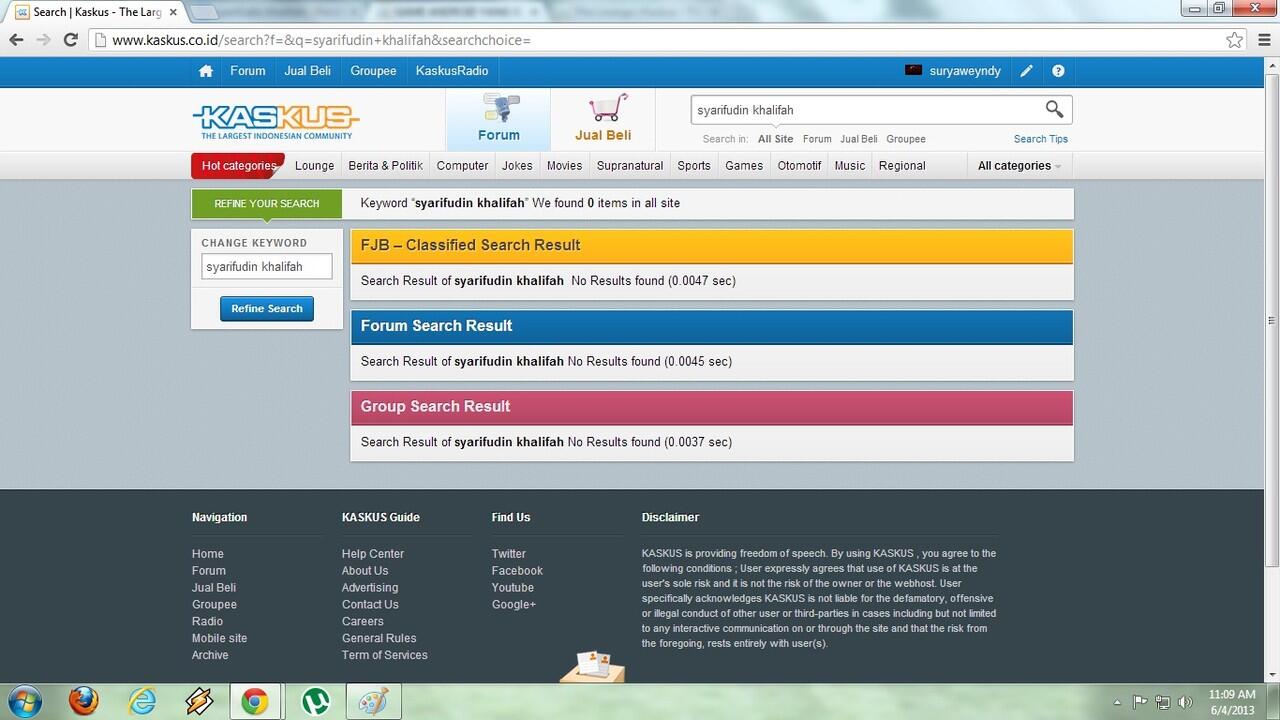Screen dimensions: 1280x720
Task: Focus the Change Keyword input field
Action: pos(267,267)
